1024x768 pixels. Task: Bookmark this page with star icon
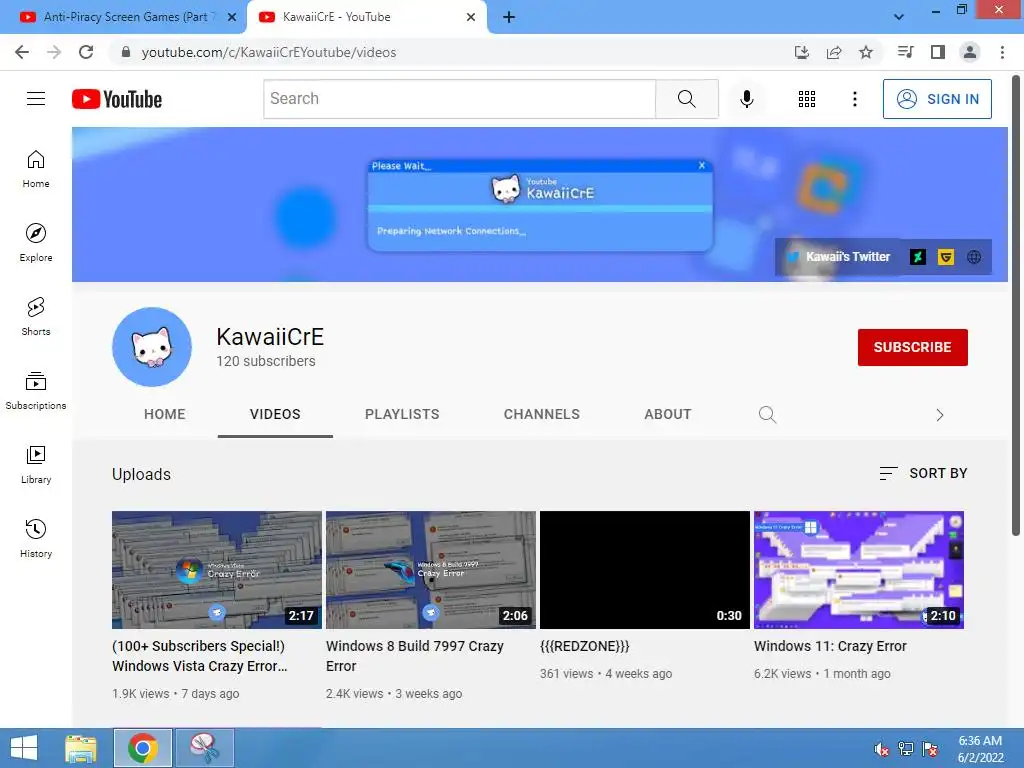pyautogui.click(x=866, y=52)
